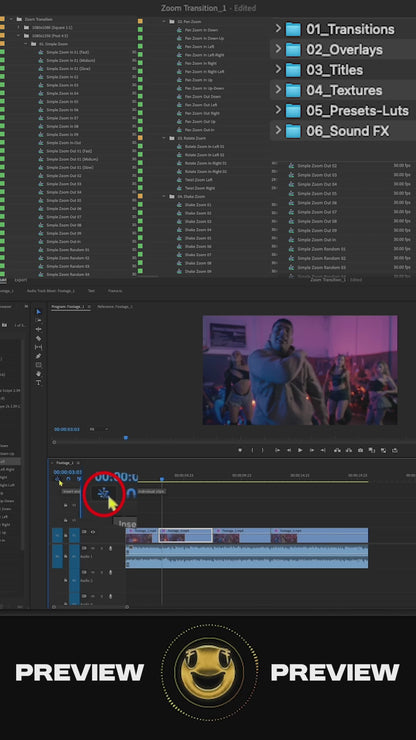
Task: Click the magnified nest-or-individual-clips insert icon
Action: click(x=103, y=494)
